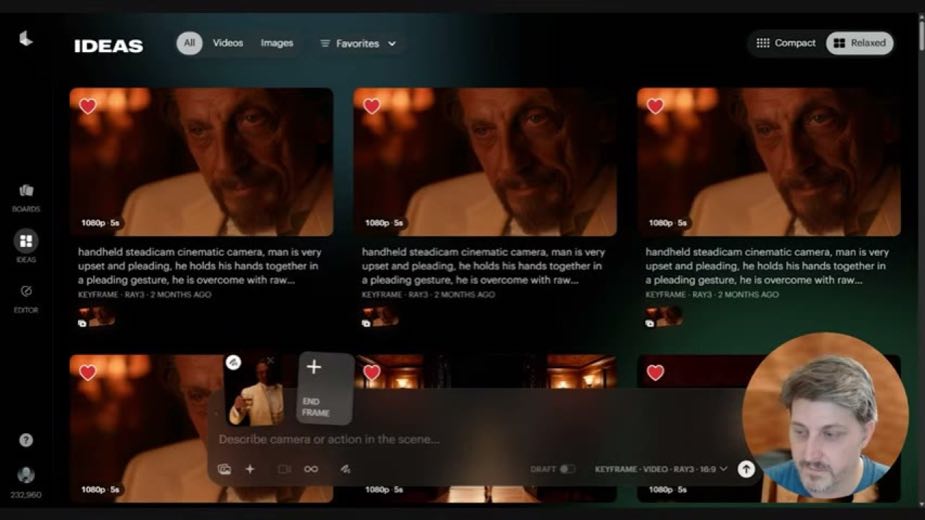Click the keyframe source thumbnail under first card
This screenshot has width=925, height=520.
tap(96, 317)
